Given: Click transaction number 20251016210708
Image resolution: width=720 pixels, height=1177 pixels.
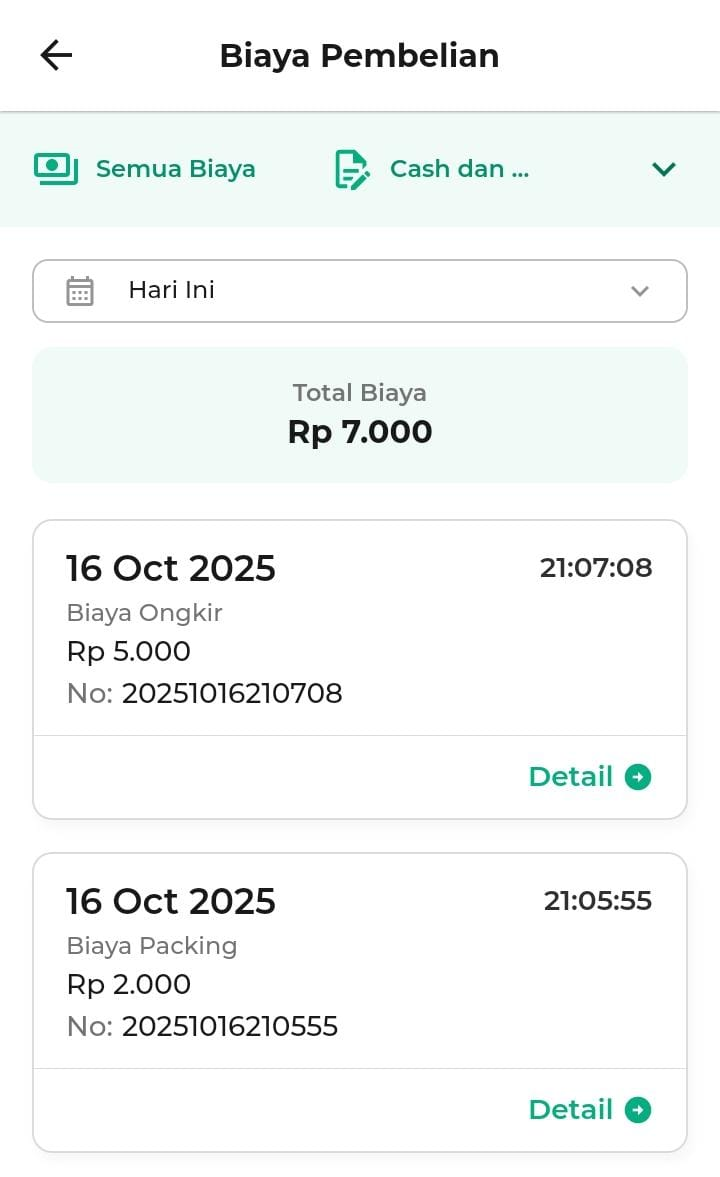Looking at the screenshot, I should coord(232,693).
